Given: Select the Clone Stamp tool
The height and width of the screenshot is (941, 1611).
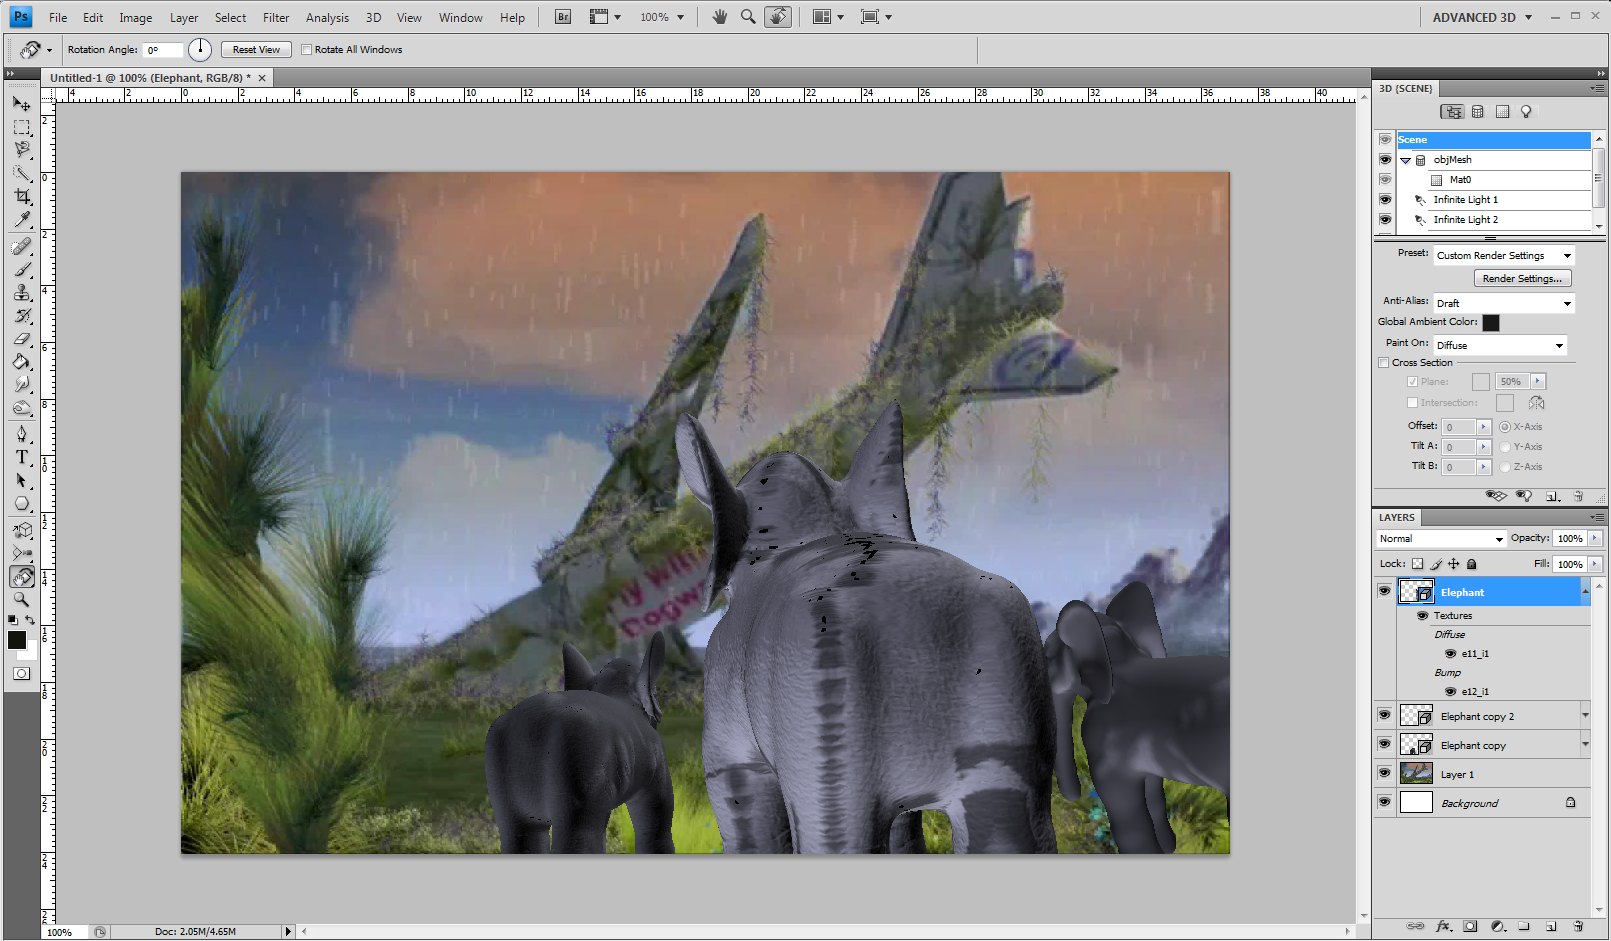Looking at the screenshot, I should [x=22, y=292].
